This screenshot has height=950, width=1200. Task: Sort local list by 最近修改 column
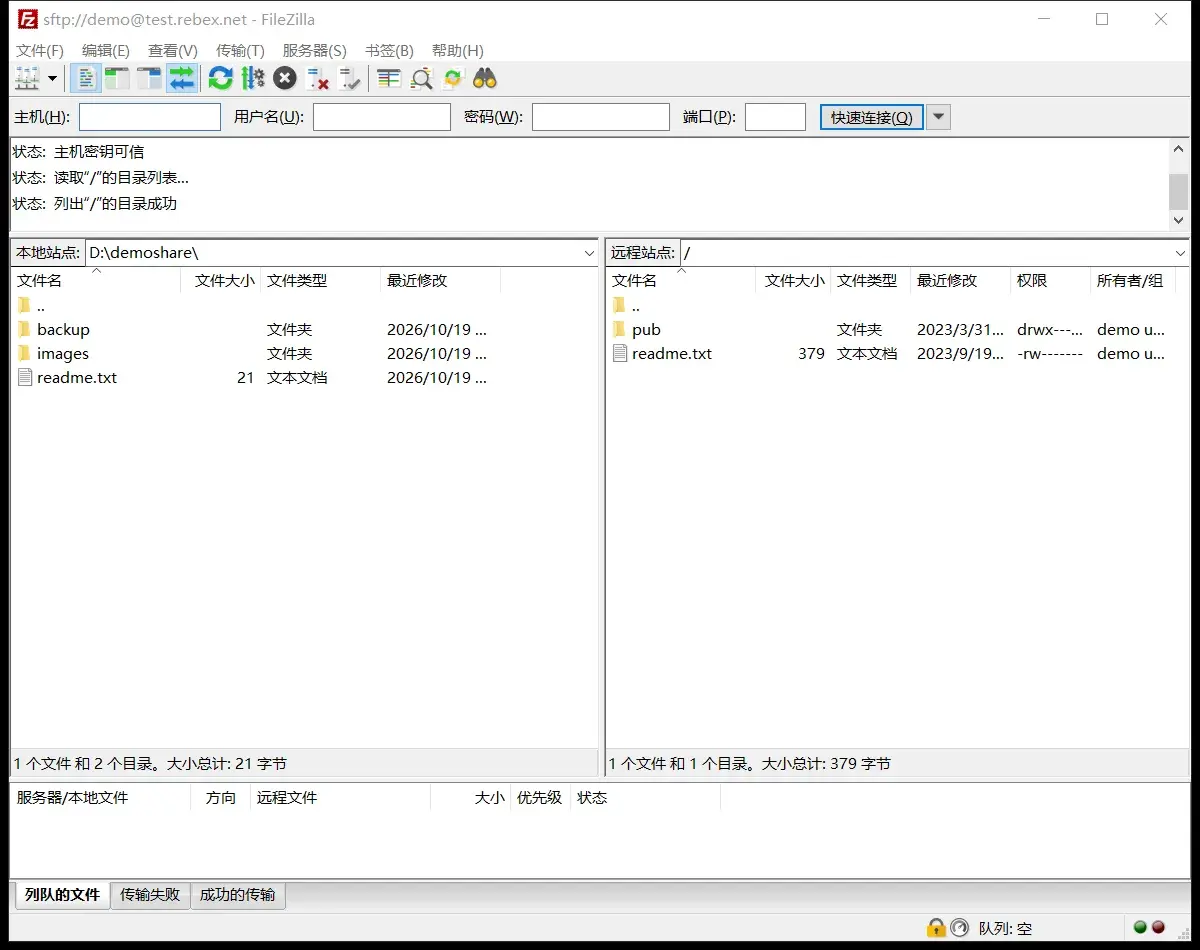click(x=441, y=281)
